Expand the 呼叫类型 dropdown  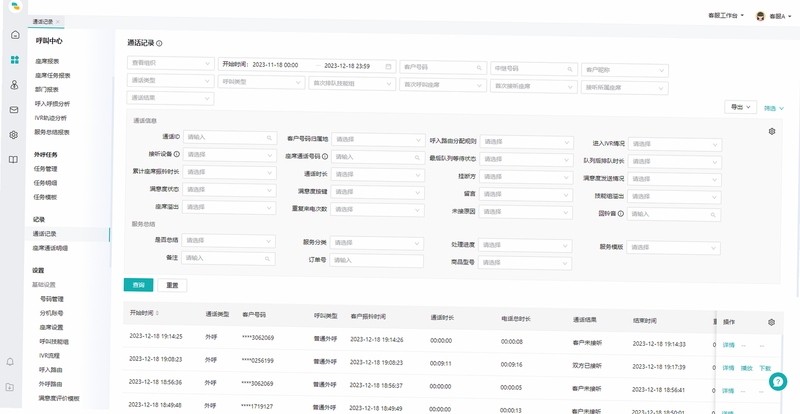[x=261, y=82]
